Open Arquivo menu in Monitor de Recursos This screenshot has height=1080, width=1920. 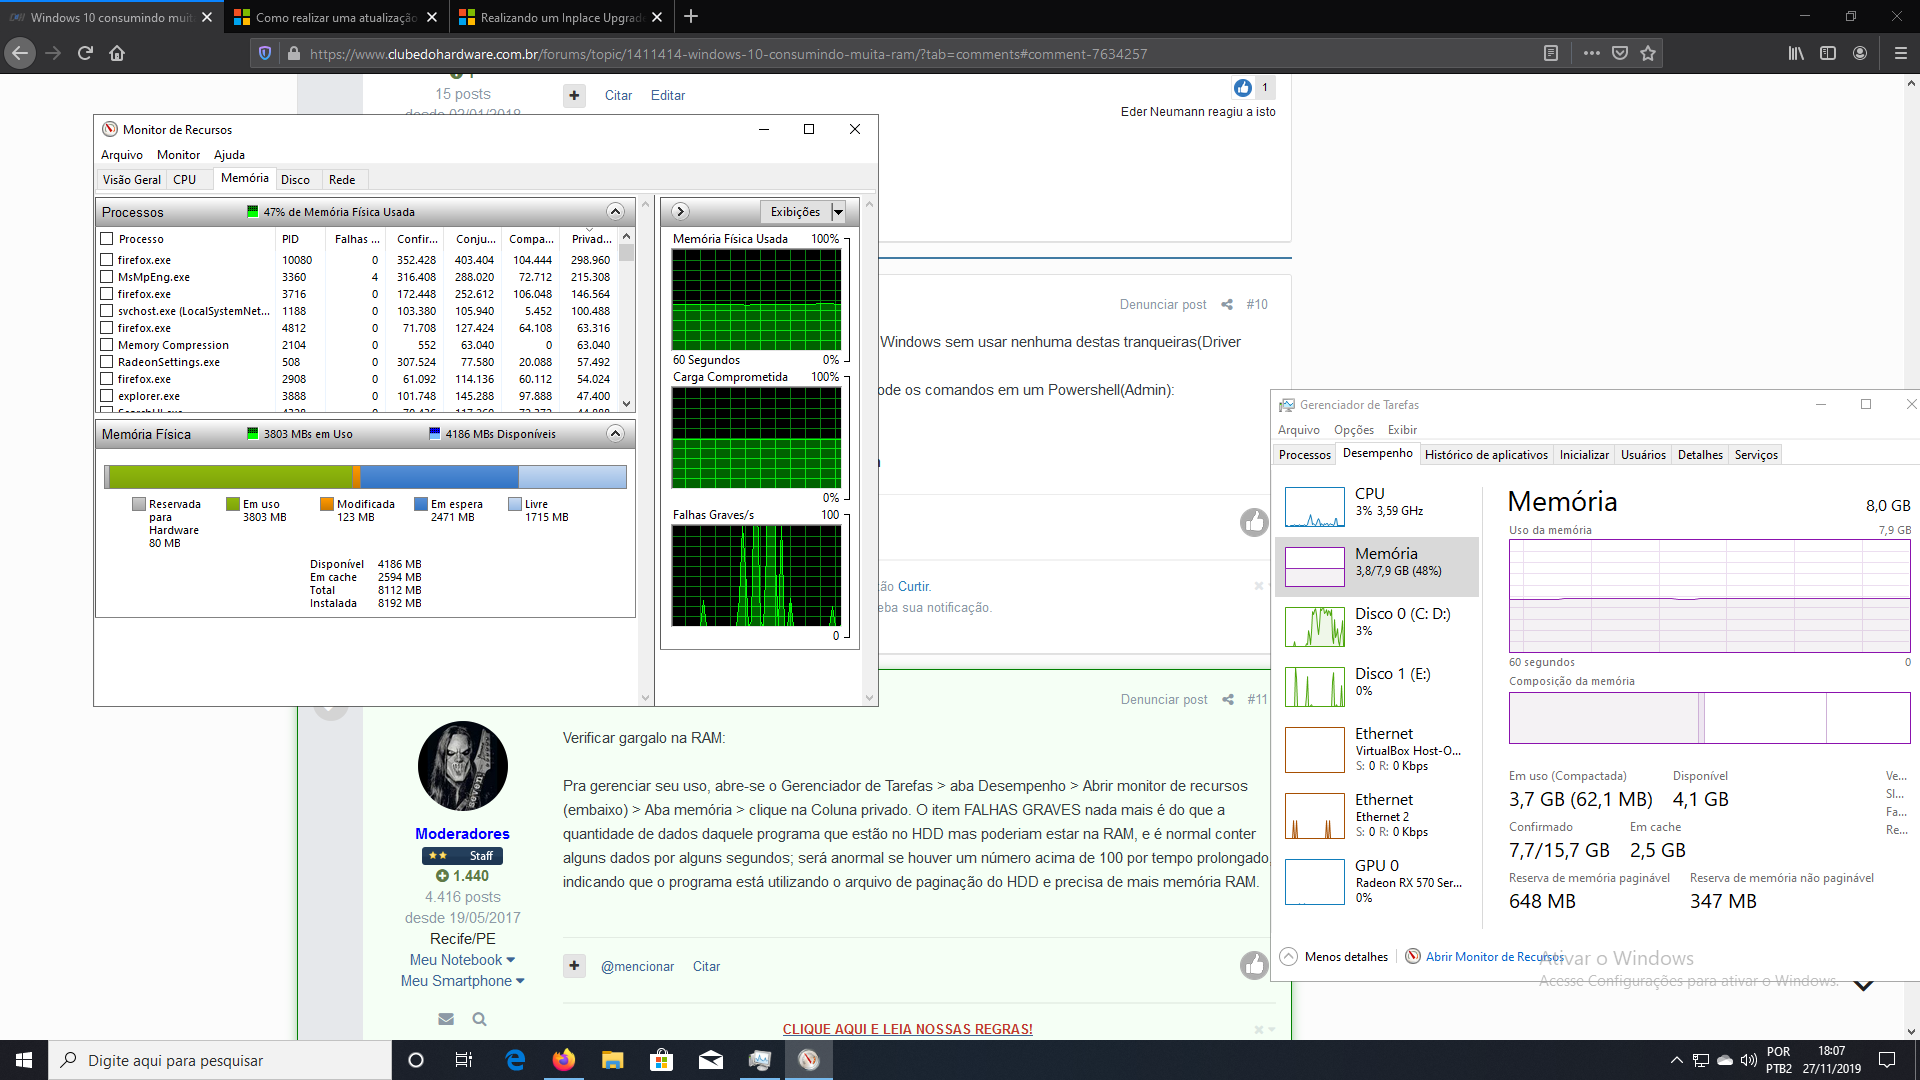pyautogui.click(x=121, y=155)
